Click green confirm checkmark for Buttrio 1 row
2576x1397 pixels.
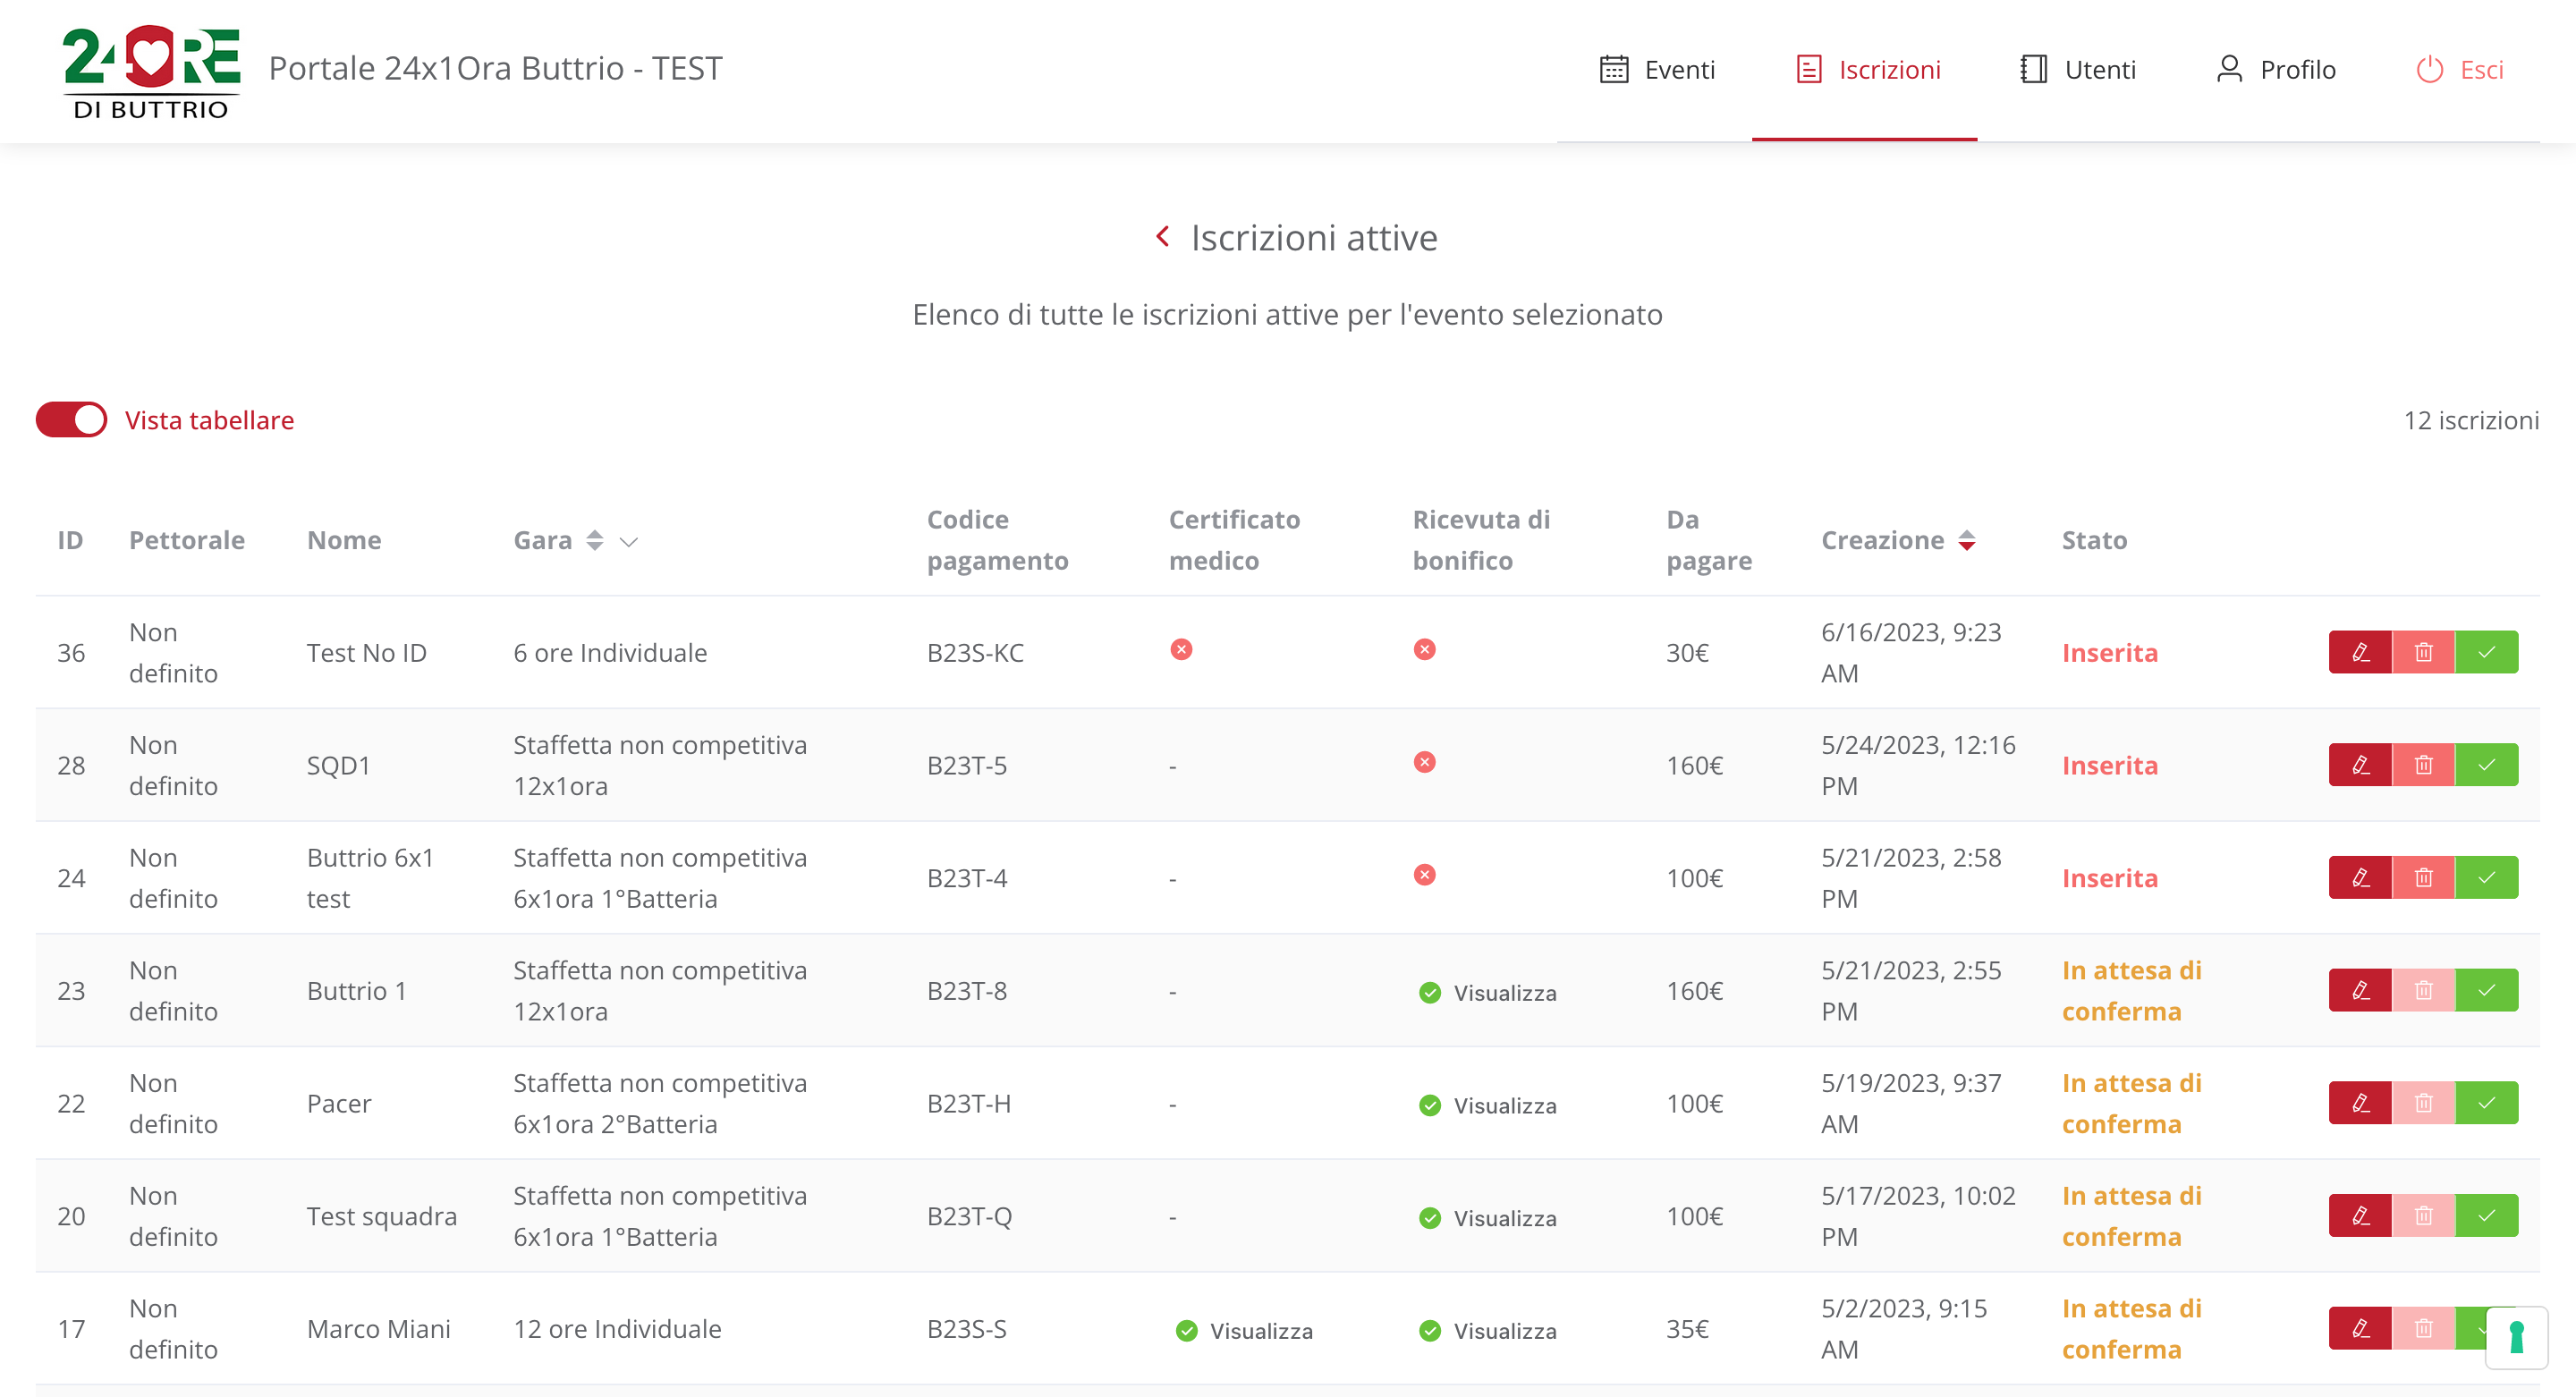click(x=2486, y=990)
